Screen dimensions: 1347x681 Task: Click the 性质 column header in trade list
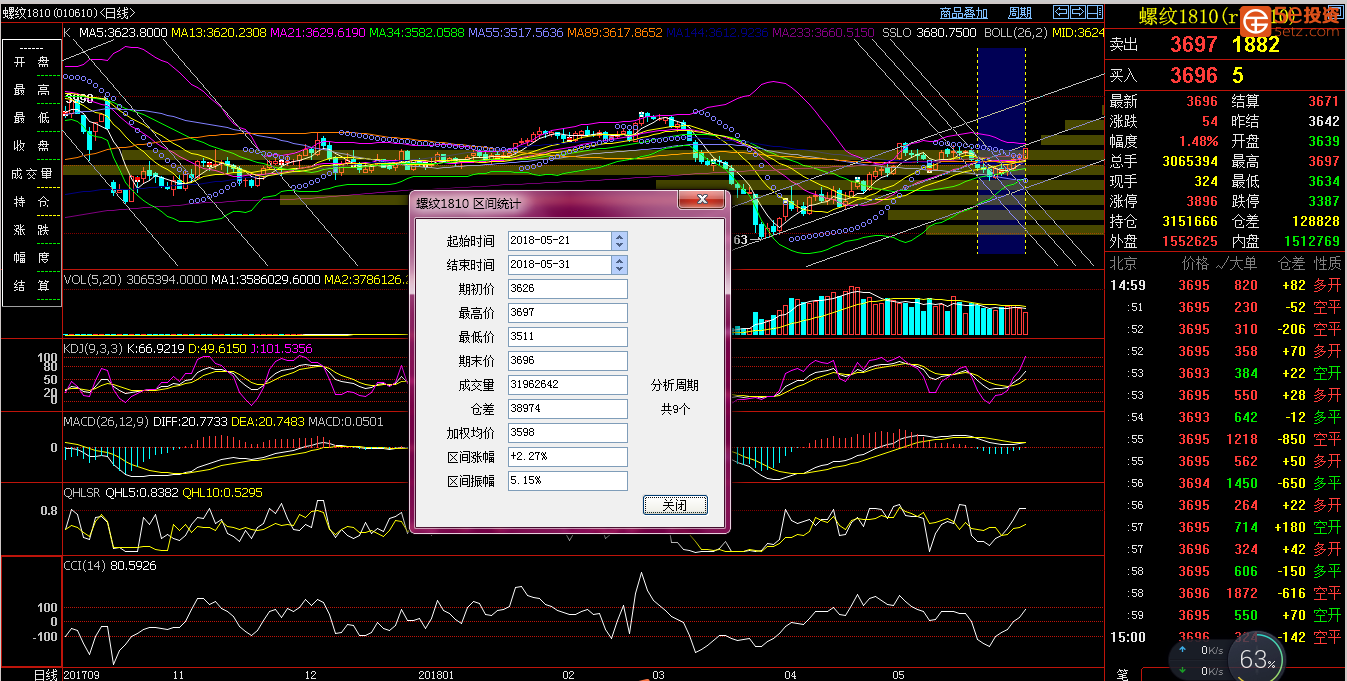[x=1327, y=264]
